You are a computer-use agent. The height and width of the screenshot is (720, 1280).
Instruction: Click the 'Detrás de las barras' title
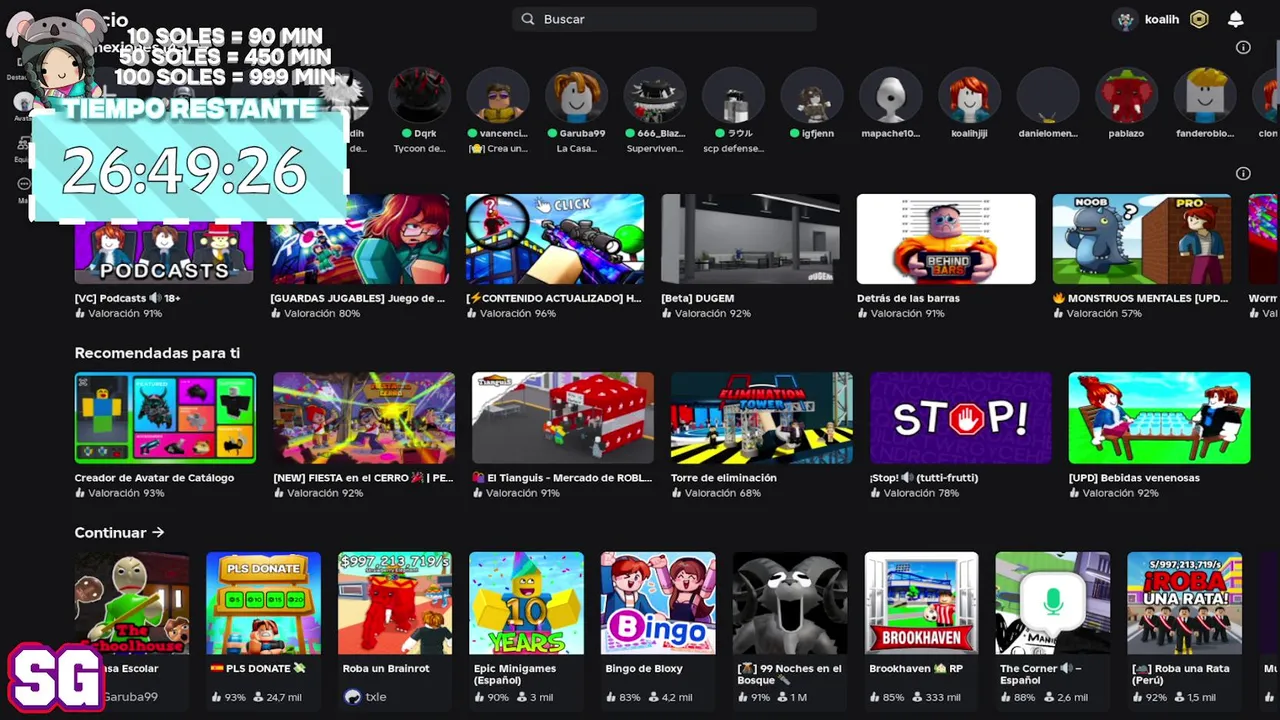[908, 298]
